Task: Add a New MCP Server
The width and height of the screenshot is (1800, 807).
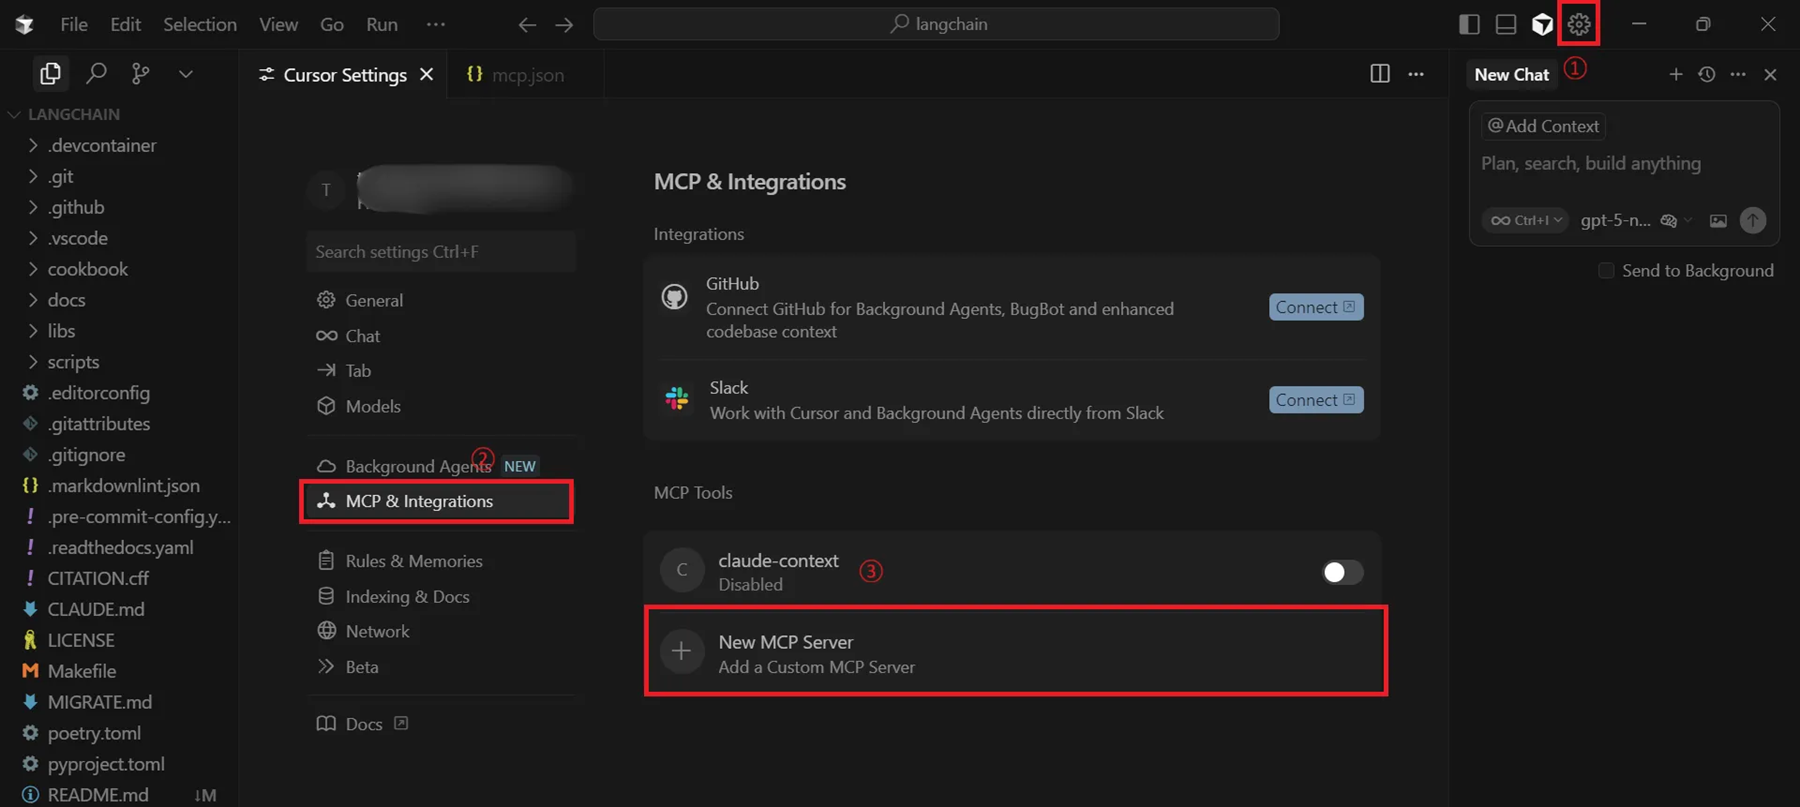Action: 1015,653
